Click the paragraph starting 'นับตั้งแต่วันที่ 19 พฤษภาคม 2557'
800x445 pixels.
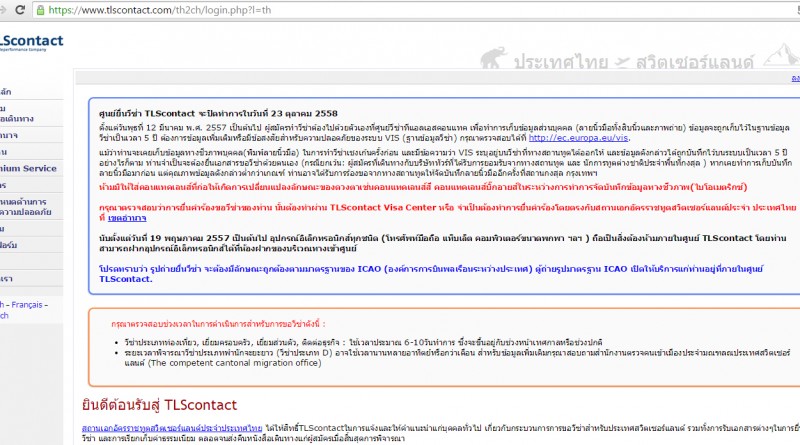[442, 243]
